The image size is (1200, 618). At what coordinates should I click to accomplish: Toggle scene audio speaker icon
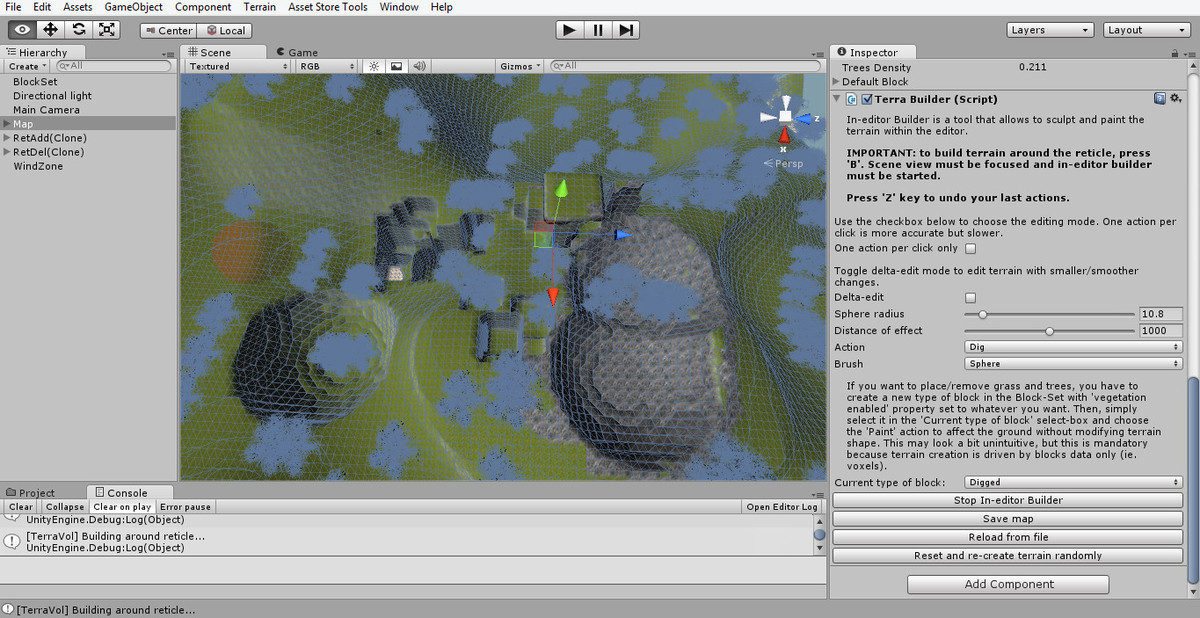[x=419, y=66]
